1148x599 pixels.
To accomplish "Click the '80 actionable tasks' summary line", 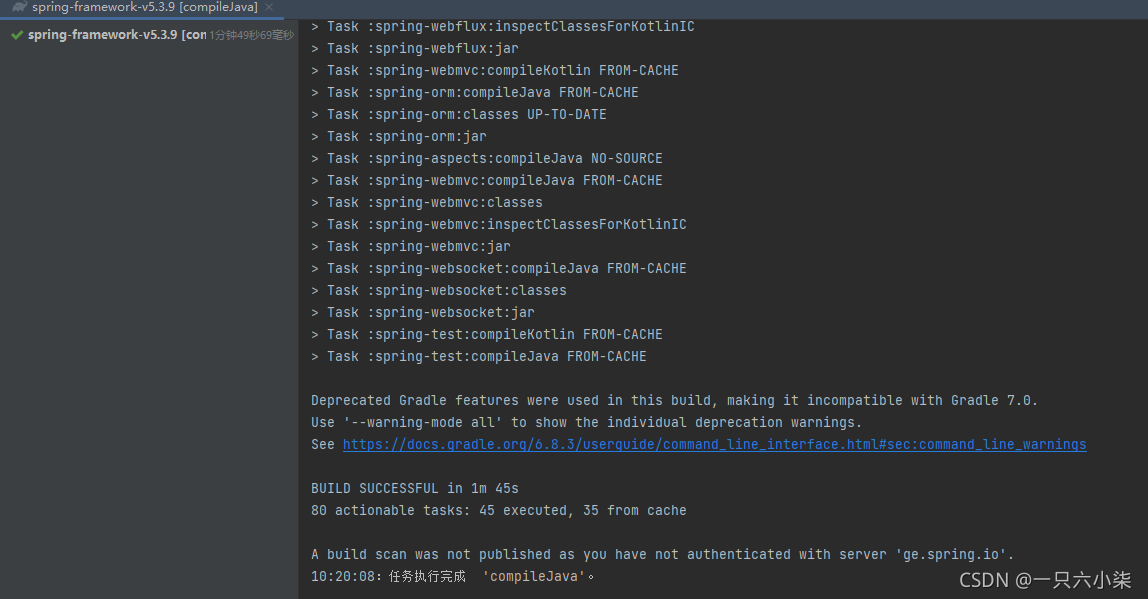I will 499,510.
